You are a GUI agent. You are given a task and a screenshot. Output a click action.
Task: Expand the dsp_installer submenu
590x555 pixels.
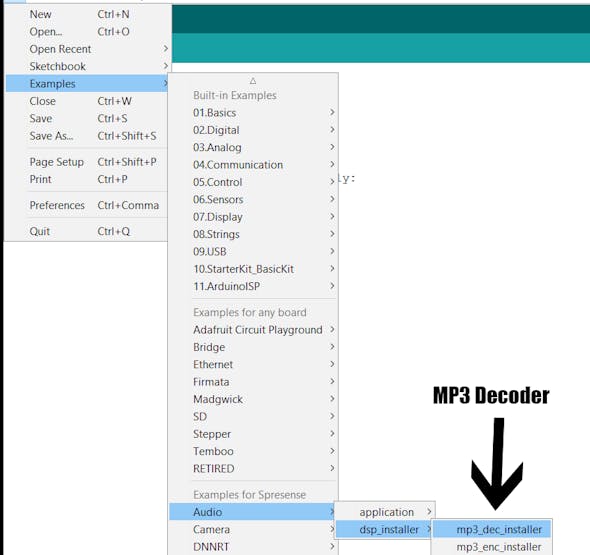(x=384, y=529)
